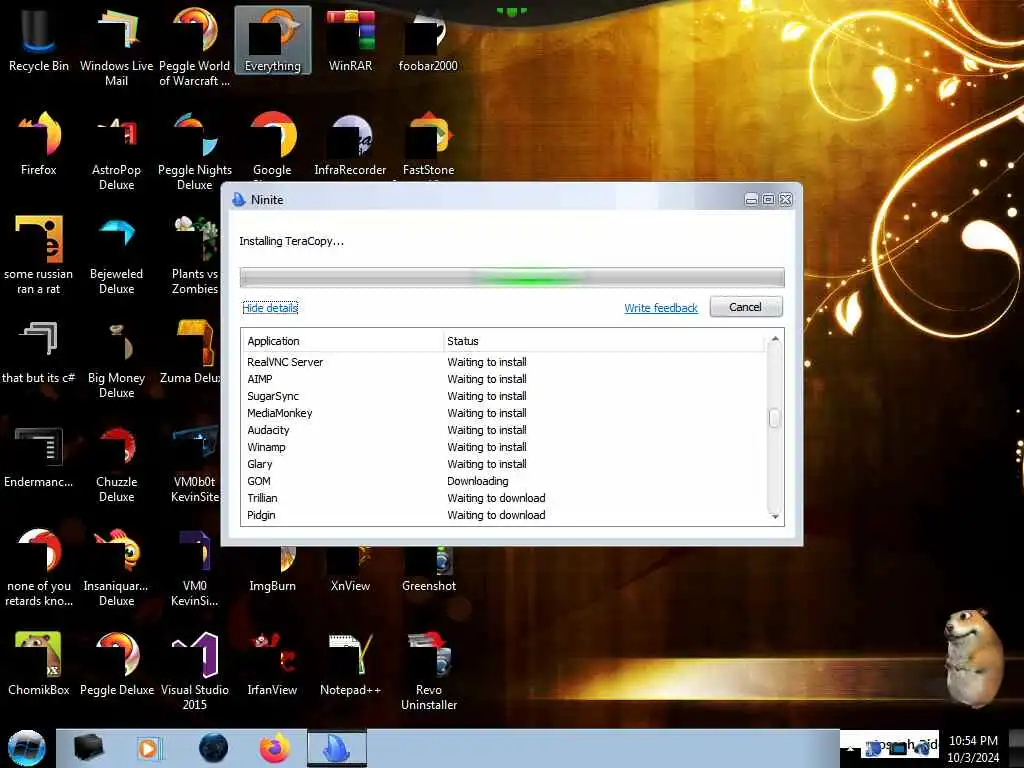The height and width of the screenshot is (768, 1024).
Task: Select the Pidgin row
Action: 505,515
